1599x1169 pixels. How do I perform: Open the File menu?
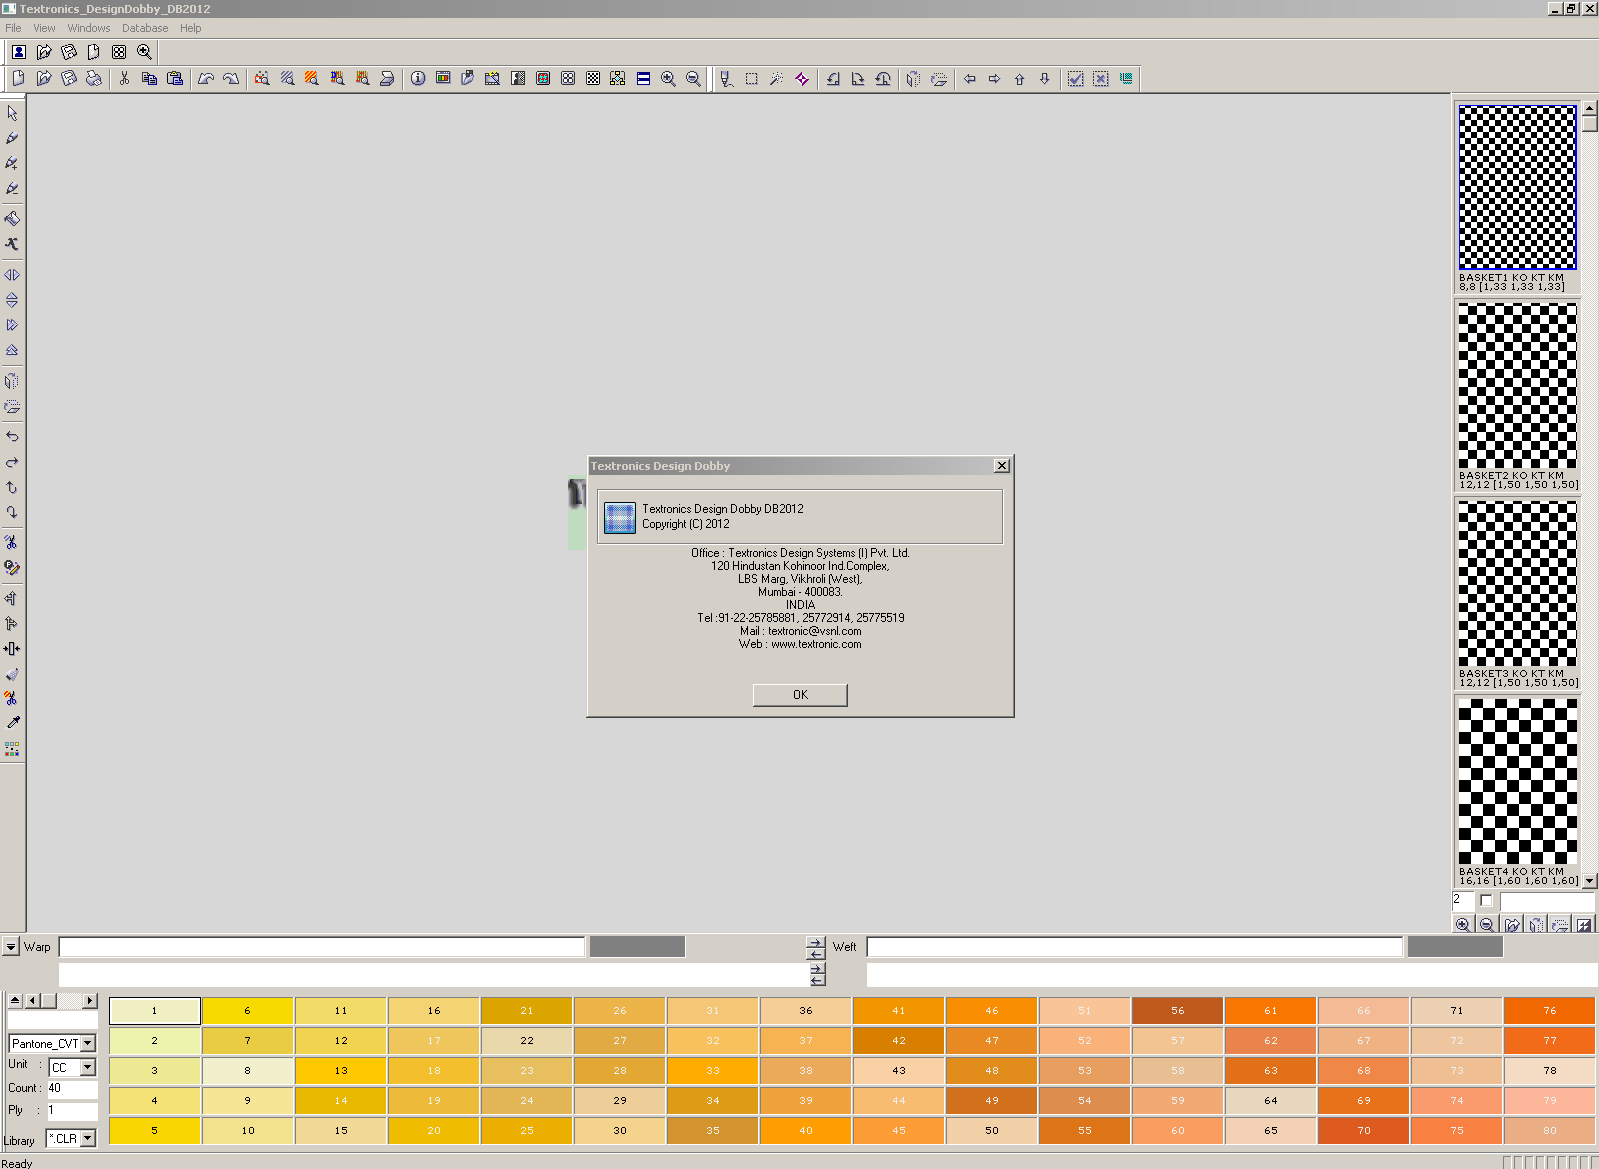click(13, 28)
